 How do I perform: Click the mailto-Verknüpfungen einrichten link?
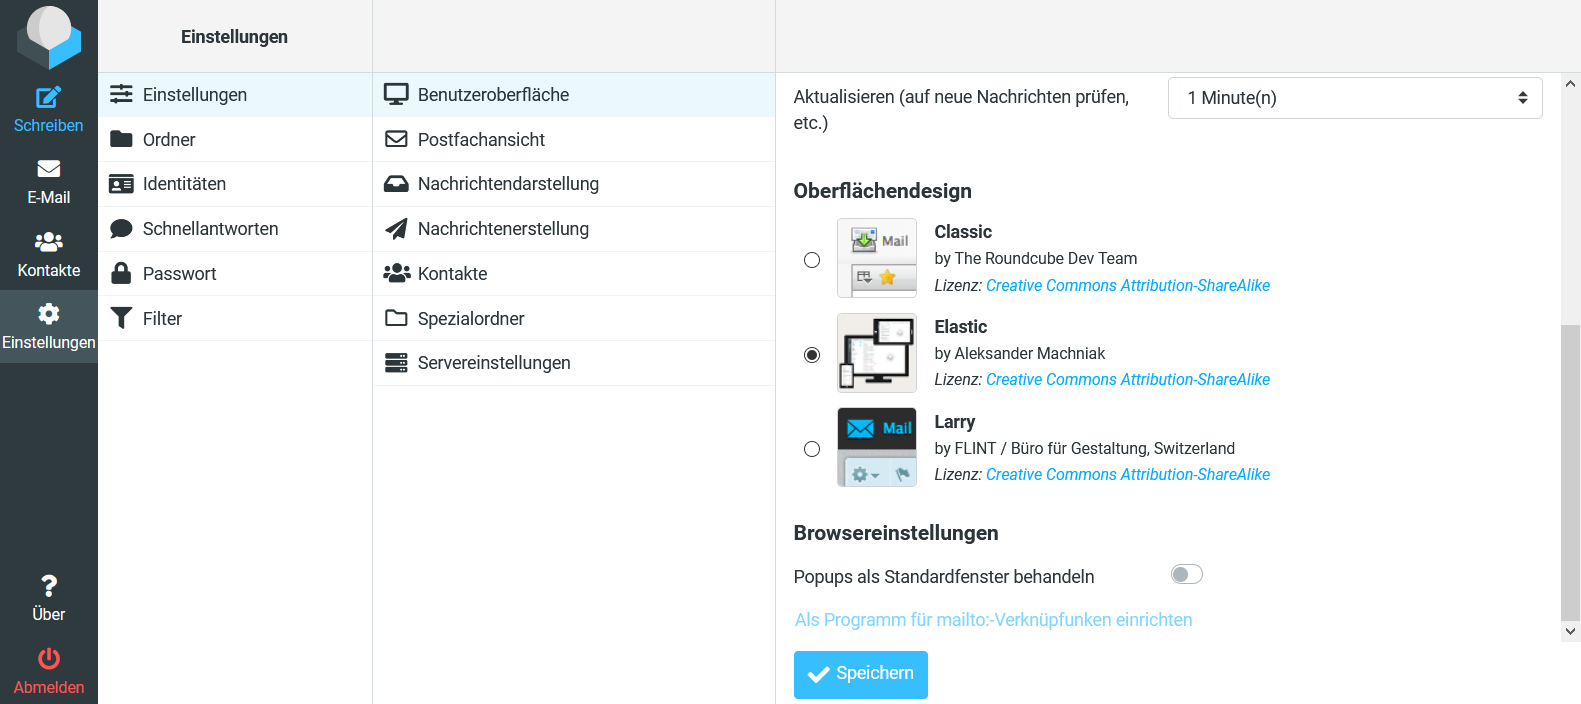[993, 620]
